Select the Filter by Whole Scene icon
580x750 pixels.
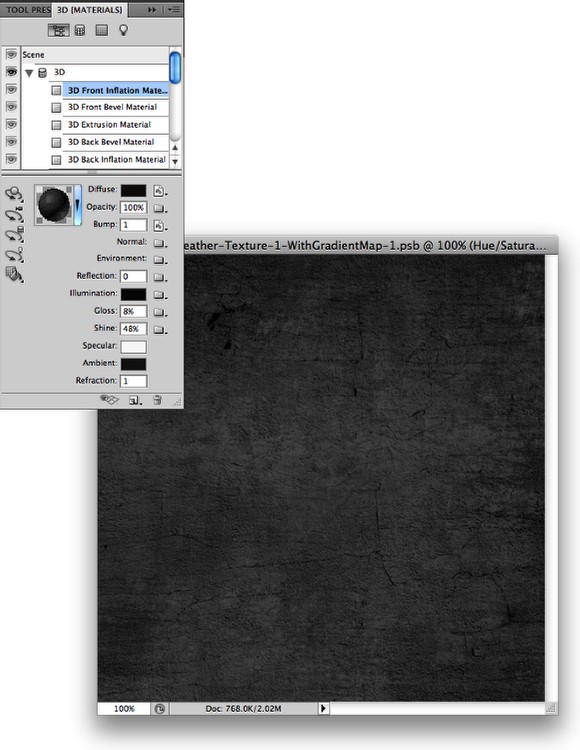[x=59, y=31]
